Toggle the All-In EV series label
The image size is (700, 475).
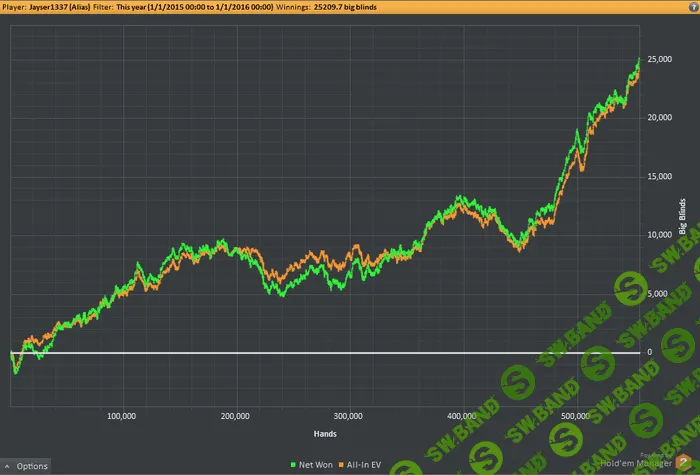tap(364, 465)
